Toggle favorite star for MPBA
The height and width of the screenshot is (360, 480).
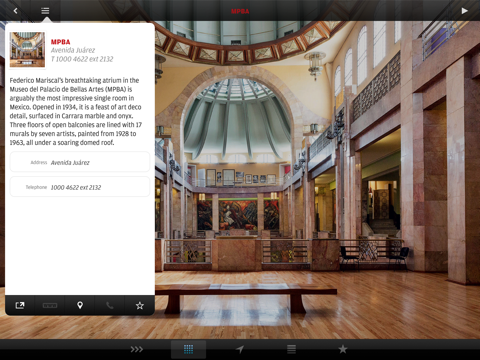(140, 305)
